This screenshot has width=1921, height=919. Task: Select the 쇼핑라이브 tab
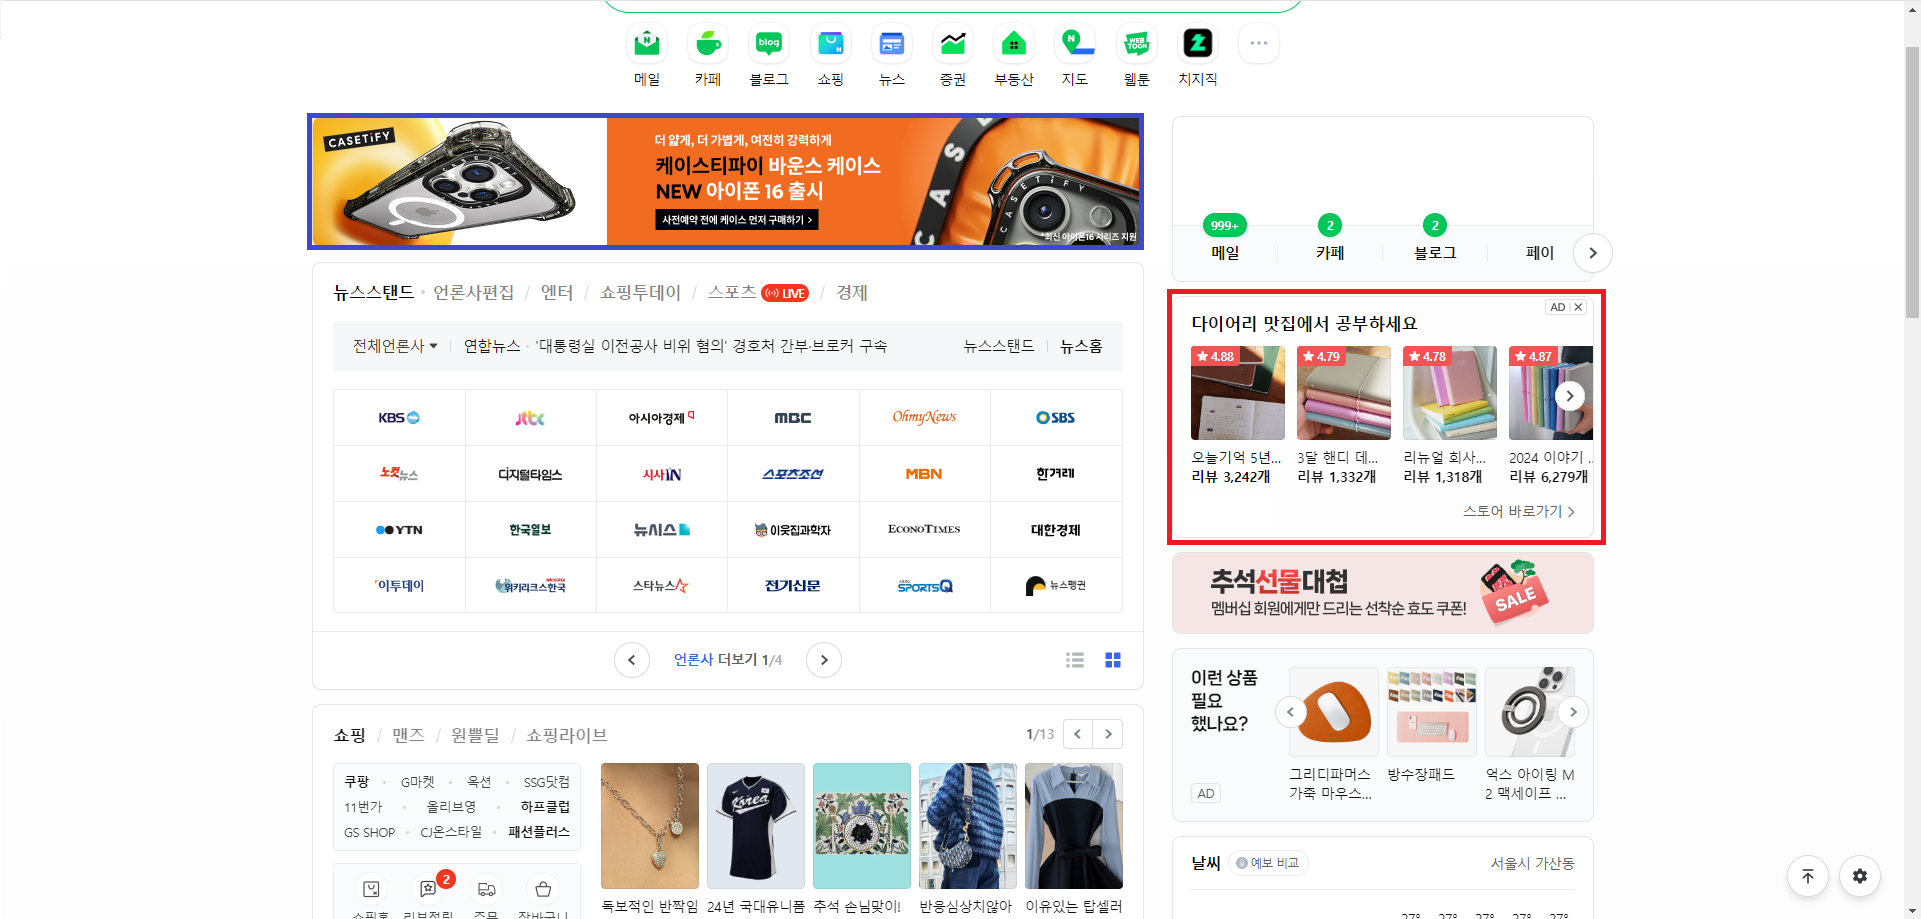(x=567, y=735)
